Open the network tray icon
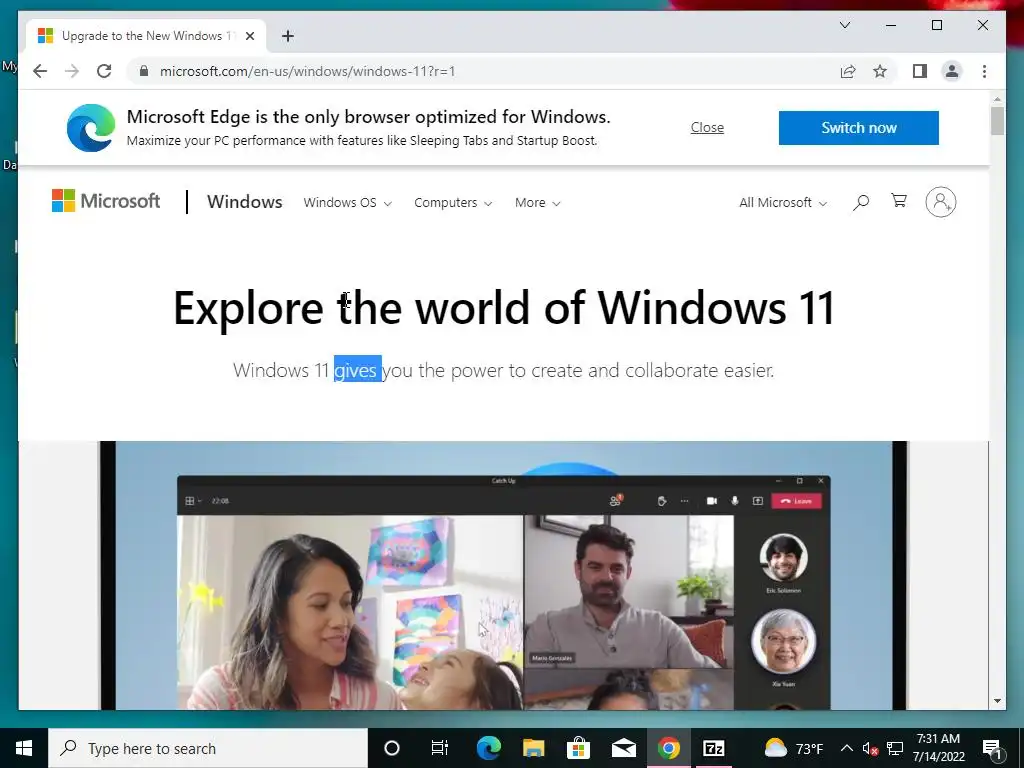 coord(895,748)
